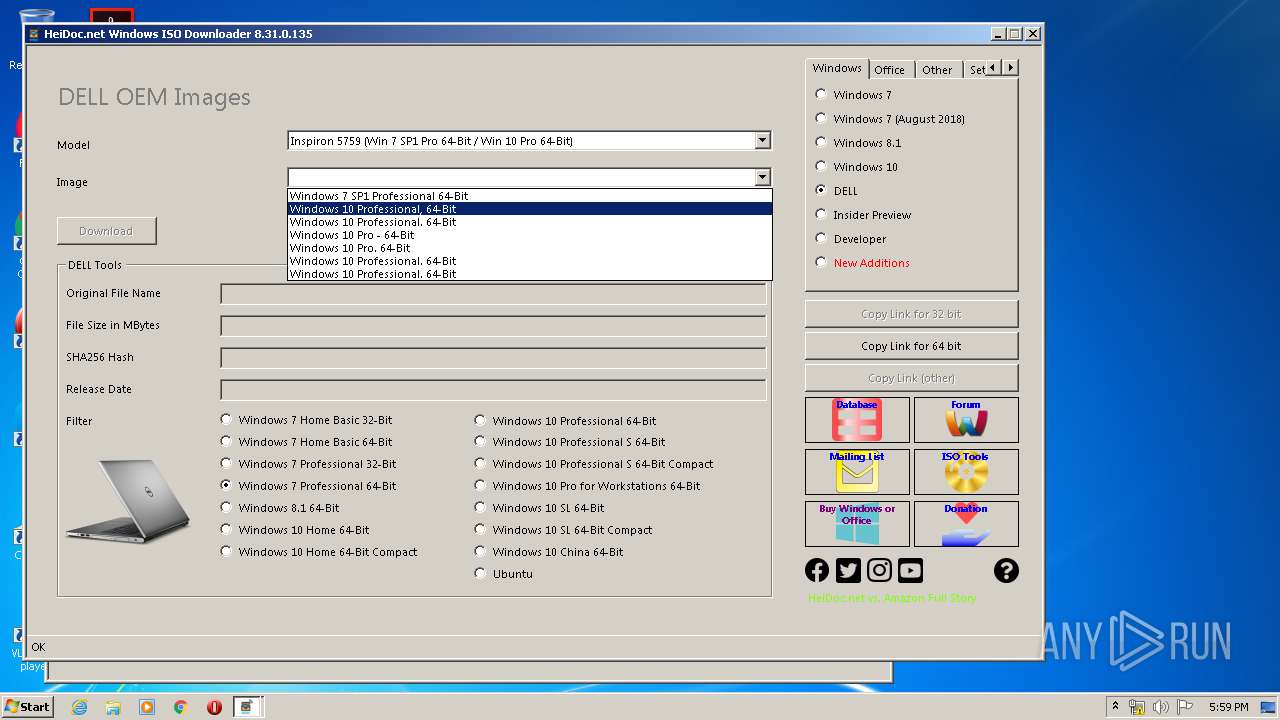1280x720 pixels.
Task: Click the Buy Windows or Office icon
Action: pos(857,524)
